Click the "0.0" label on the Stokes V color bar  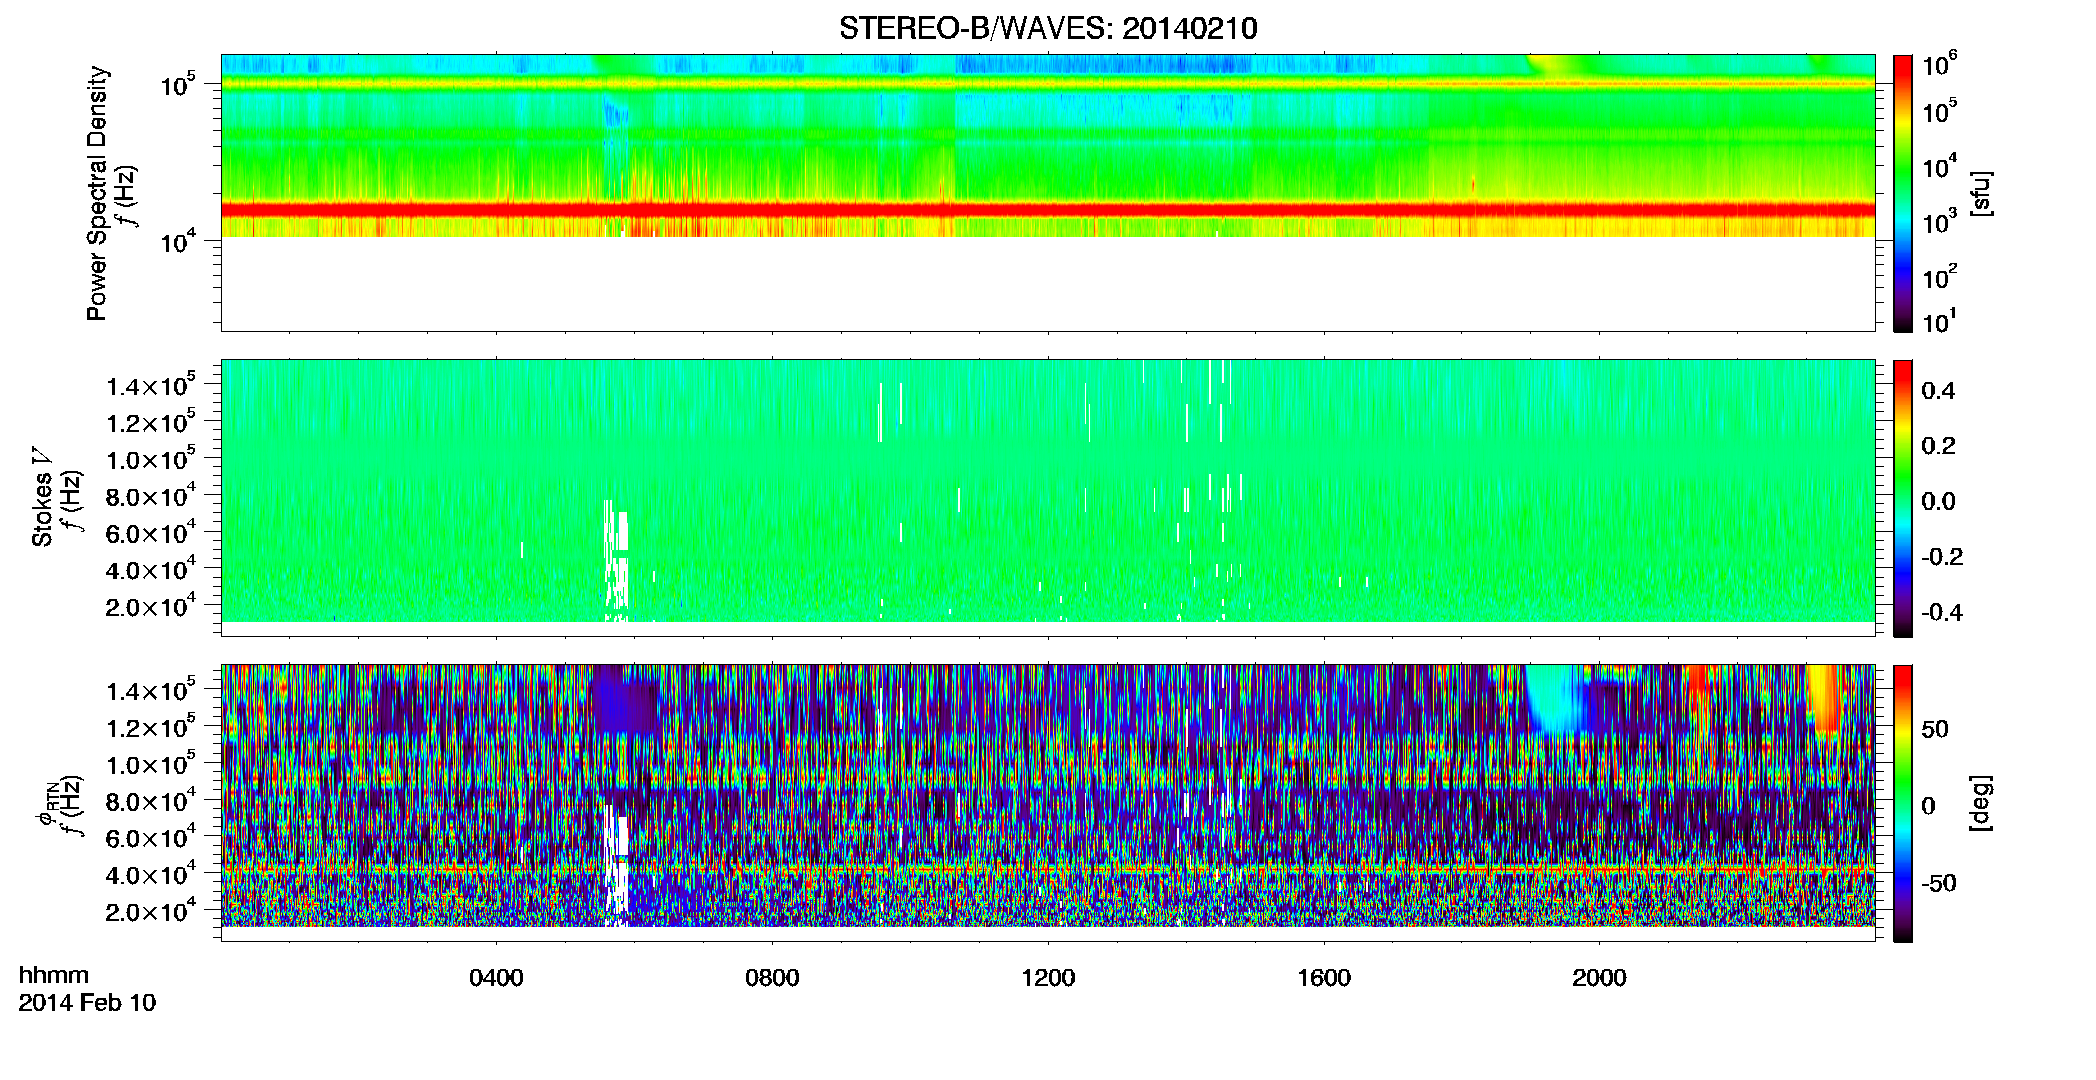point(1938,501)
